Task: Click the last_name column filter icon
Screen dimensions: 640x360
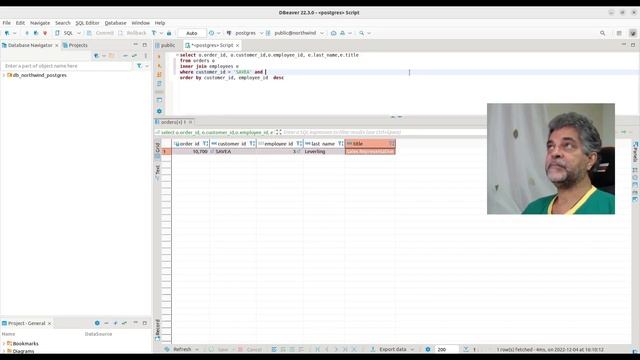Action: point(340,144)
